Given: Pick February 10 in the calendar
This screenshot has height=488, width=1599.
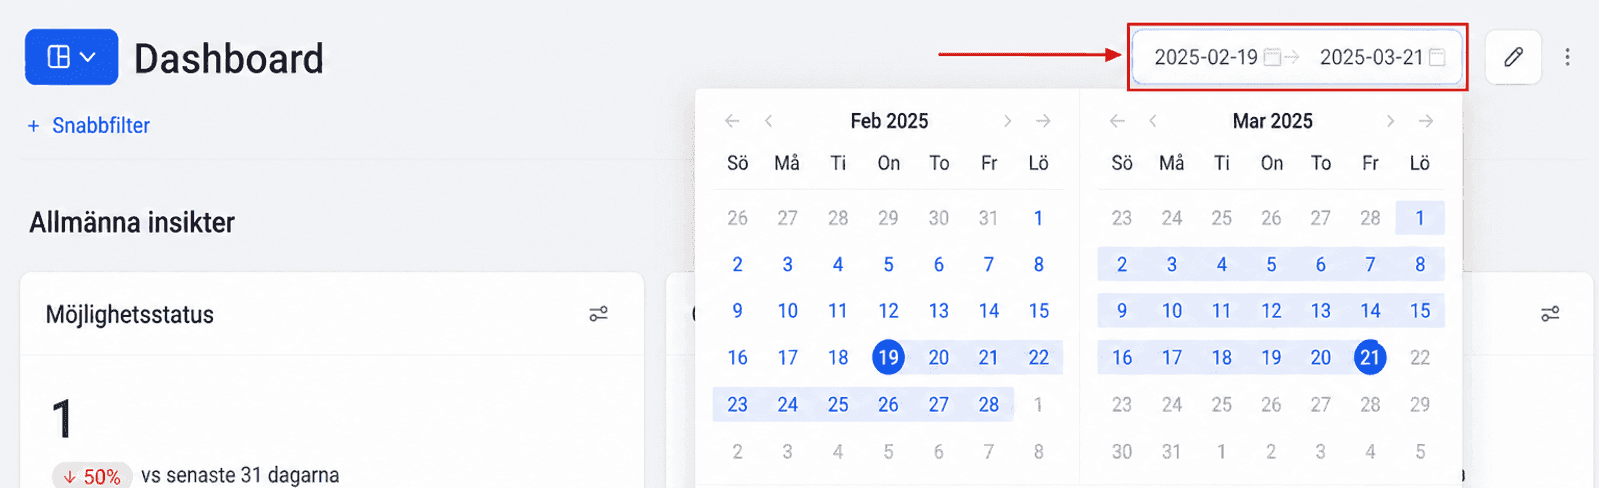Looking at the screenshot, I should 788,311.
